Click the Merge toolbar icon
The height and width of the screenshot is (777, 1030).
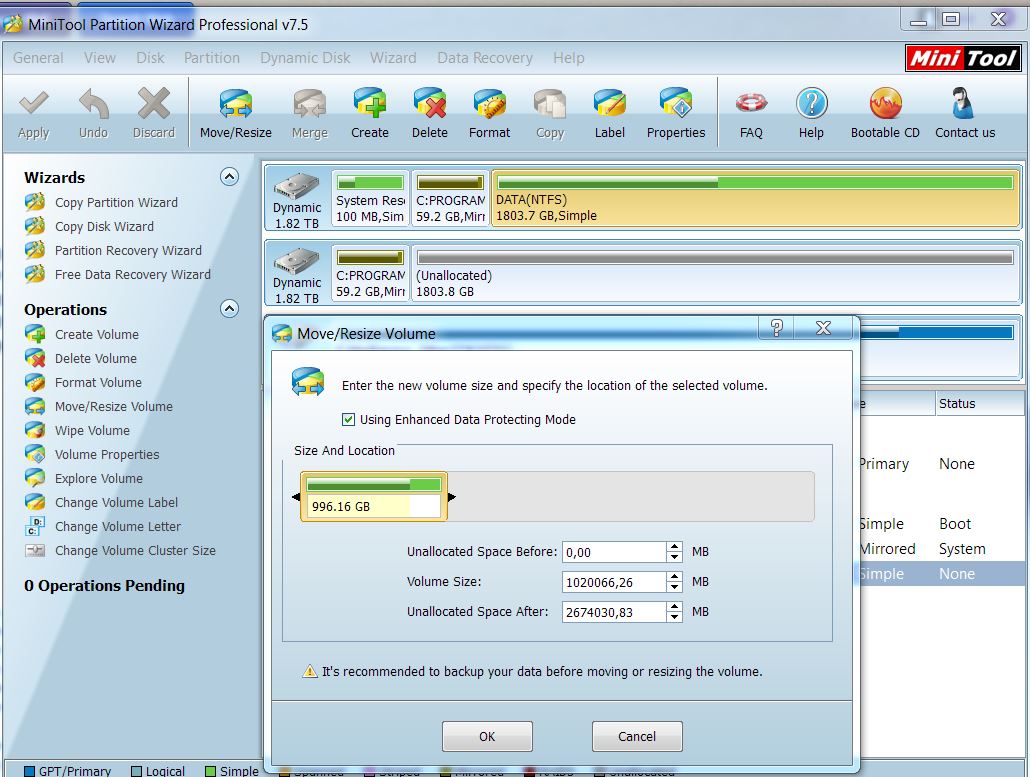(309, 103)
